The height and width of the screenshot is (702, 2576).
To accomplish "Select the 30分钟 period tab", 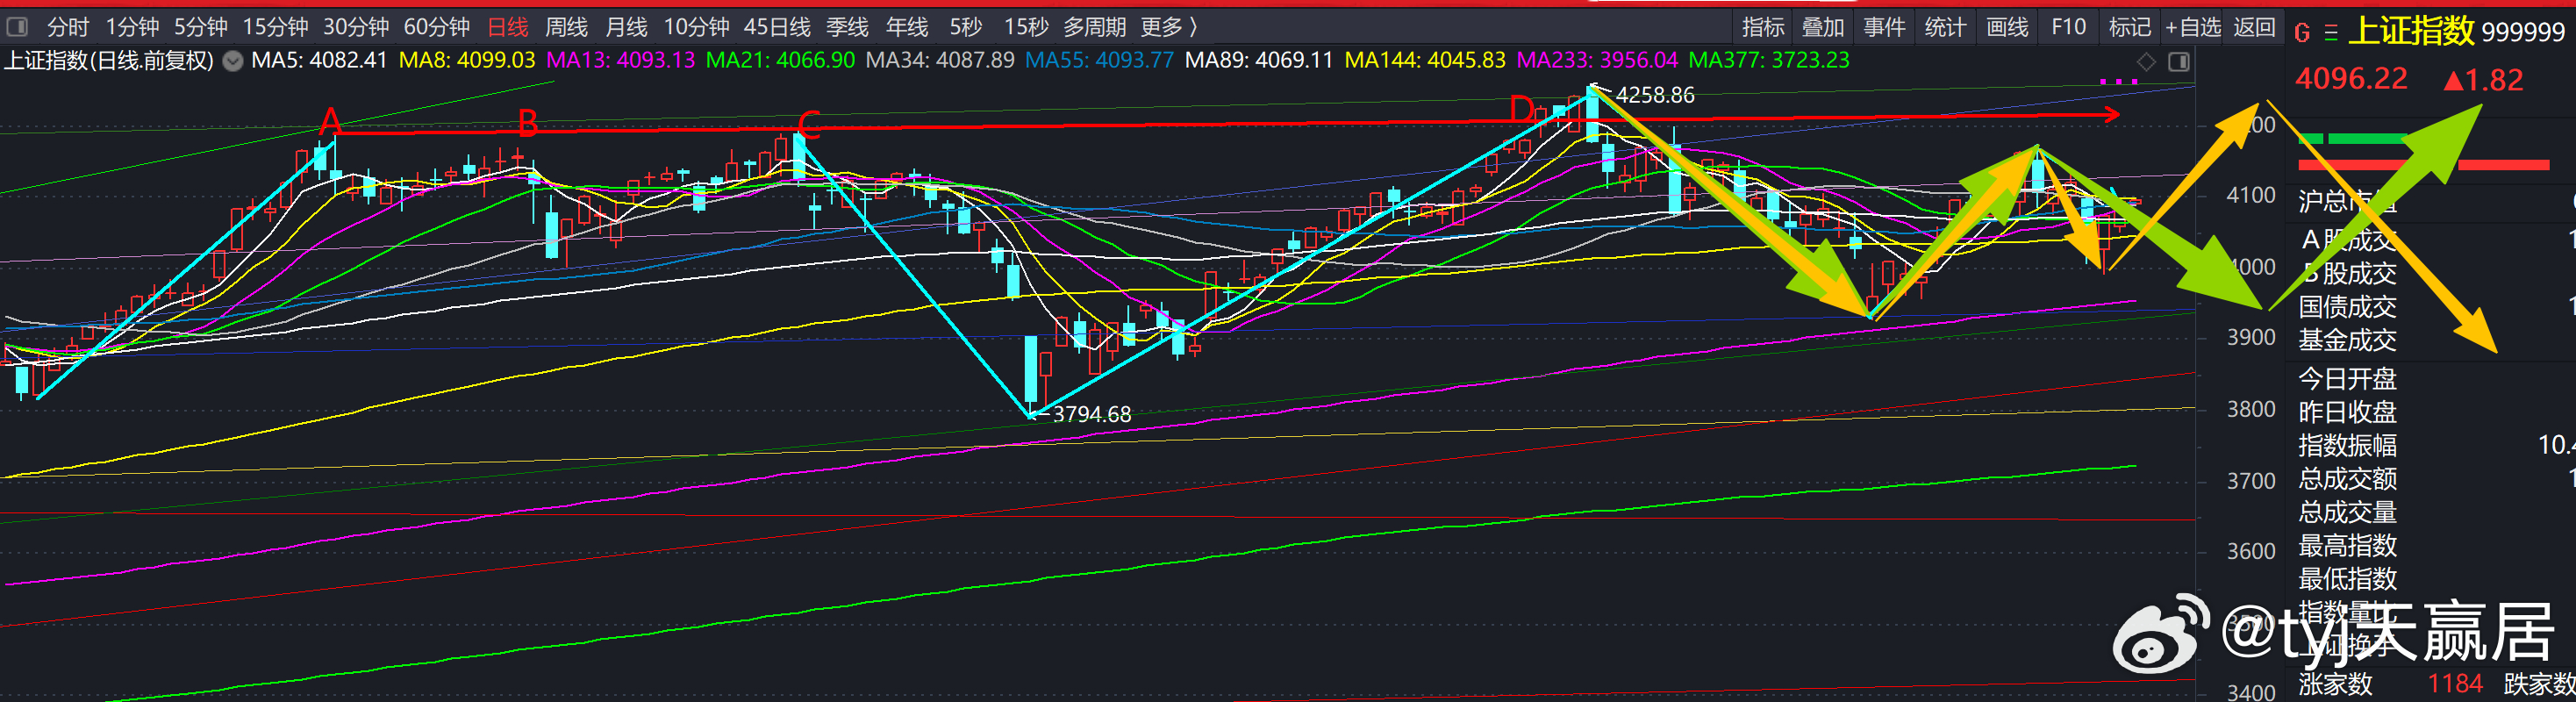I will (356, 27).
